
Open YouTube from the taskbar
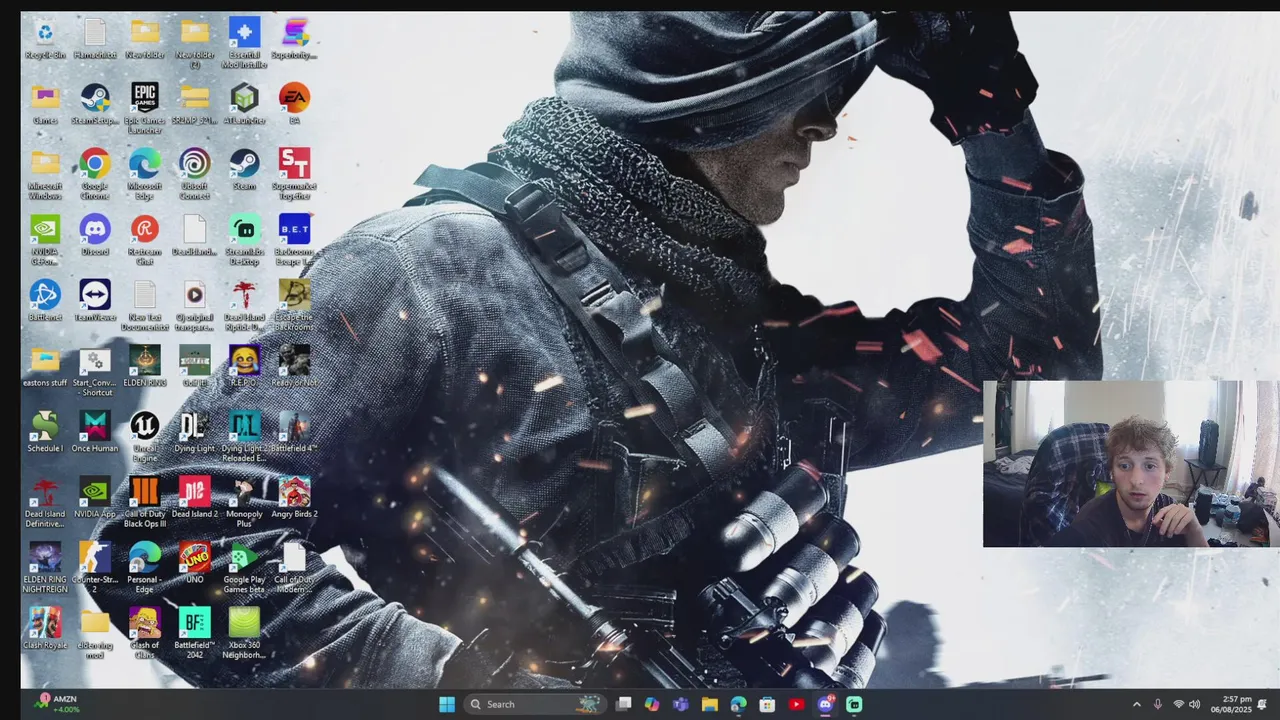click(x=796, y=704)
